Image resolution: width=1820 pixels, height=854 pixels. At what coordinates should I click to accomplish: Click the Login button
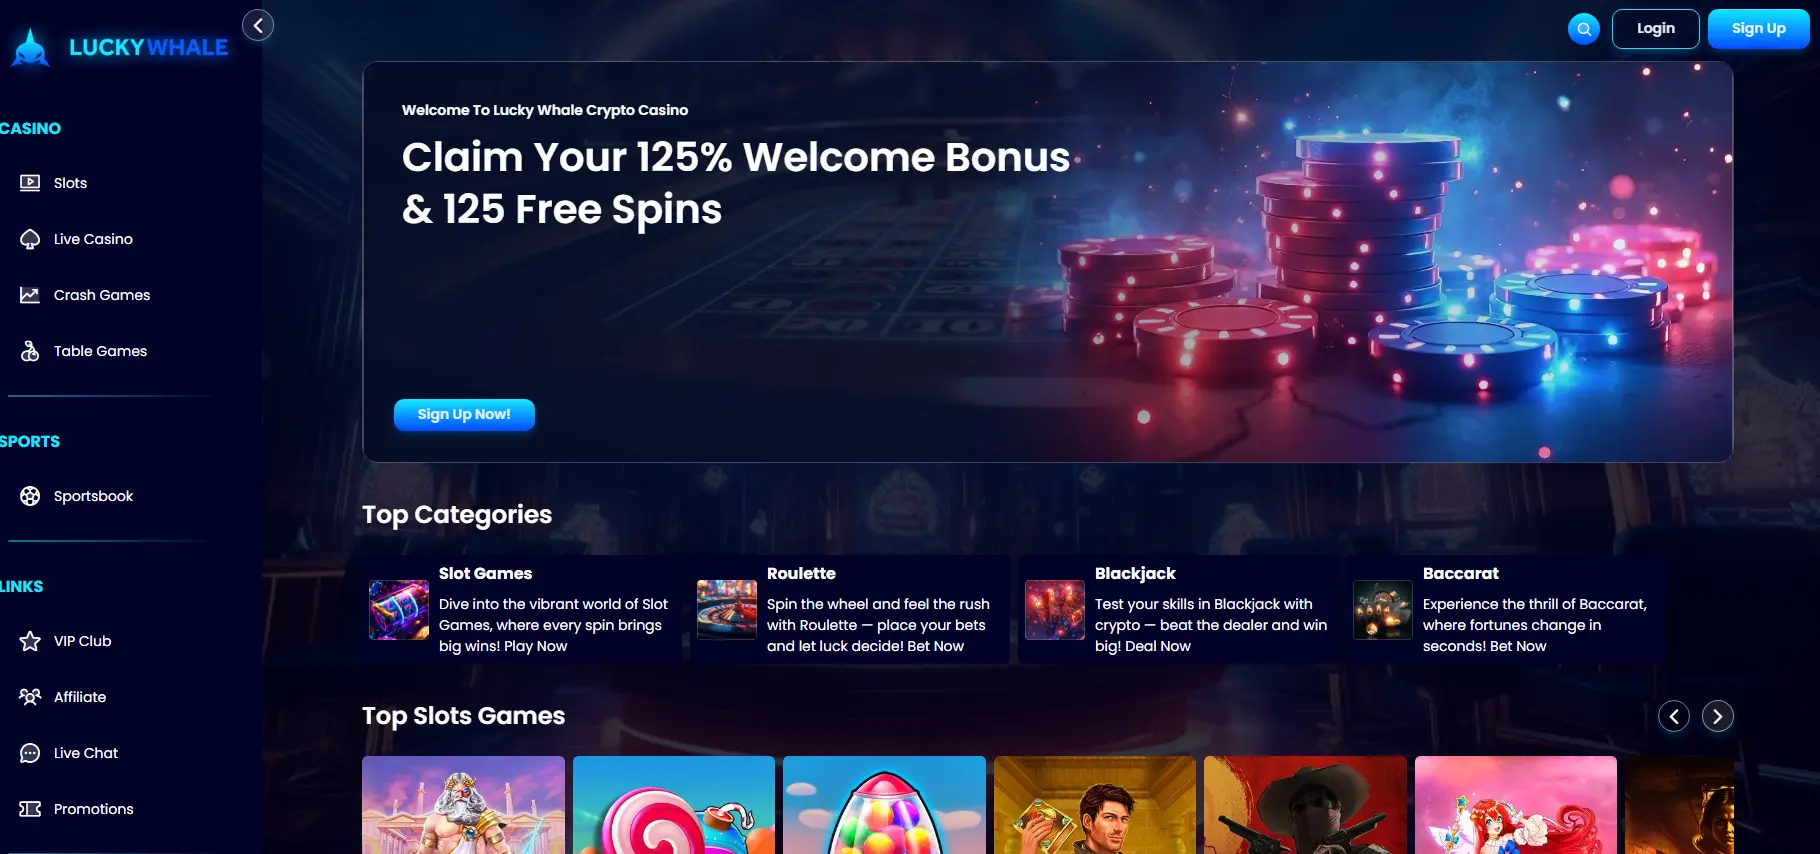(1655, 29)
